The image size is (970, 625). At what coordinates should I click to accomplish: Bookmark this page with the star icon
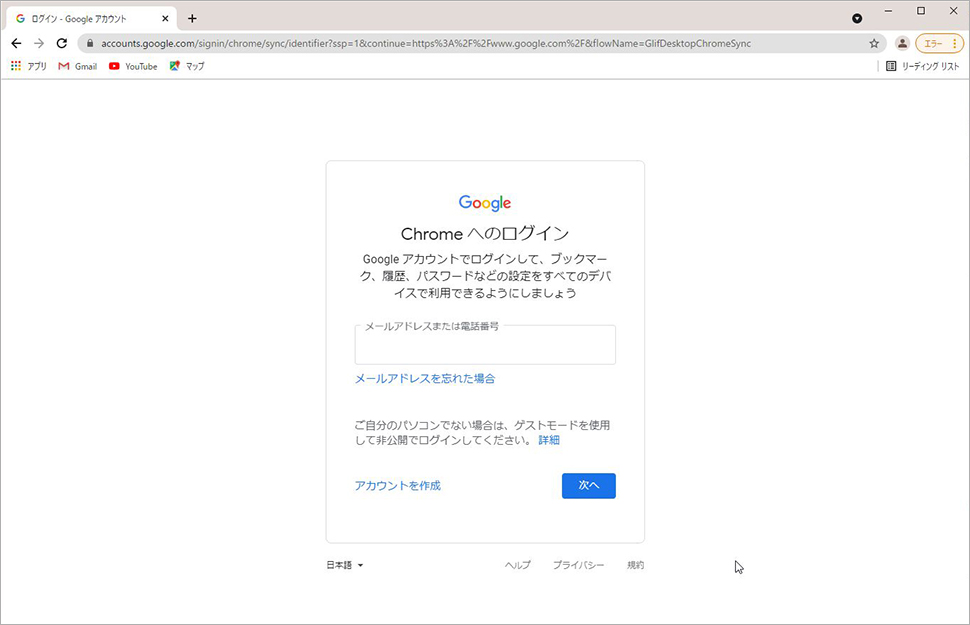point(873,43)
